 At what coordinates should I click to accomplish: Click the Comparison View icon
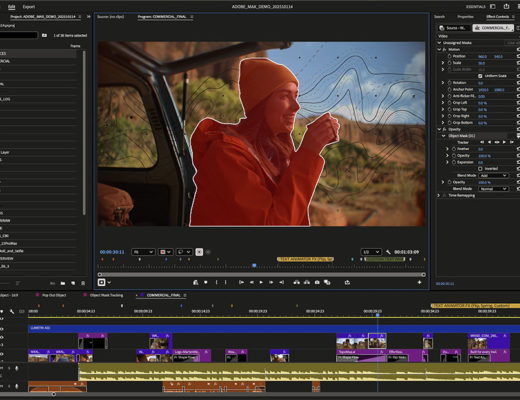327,282
